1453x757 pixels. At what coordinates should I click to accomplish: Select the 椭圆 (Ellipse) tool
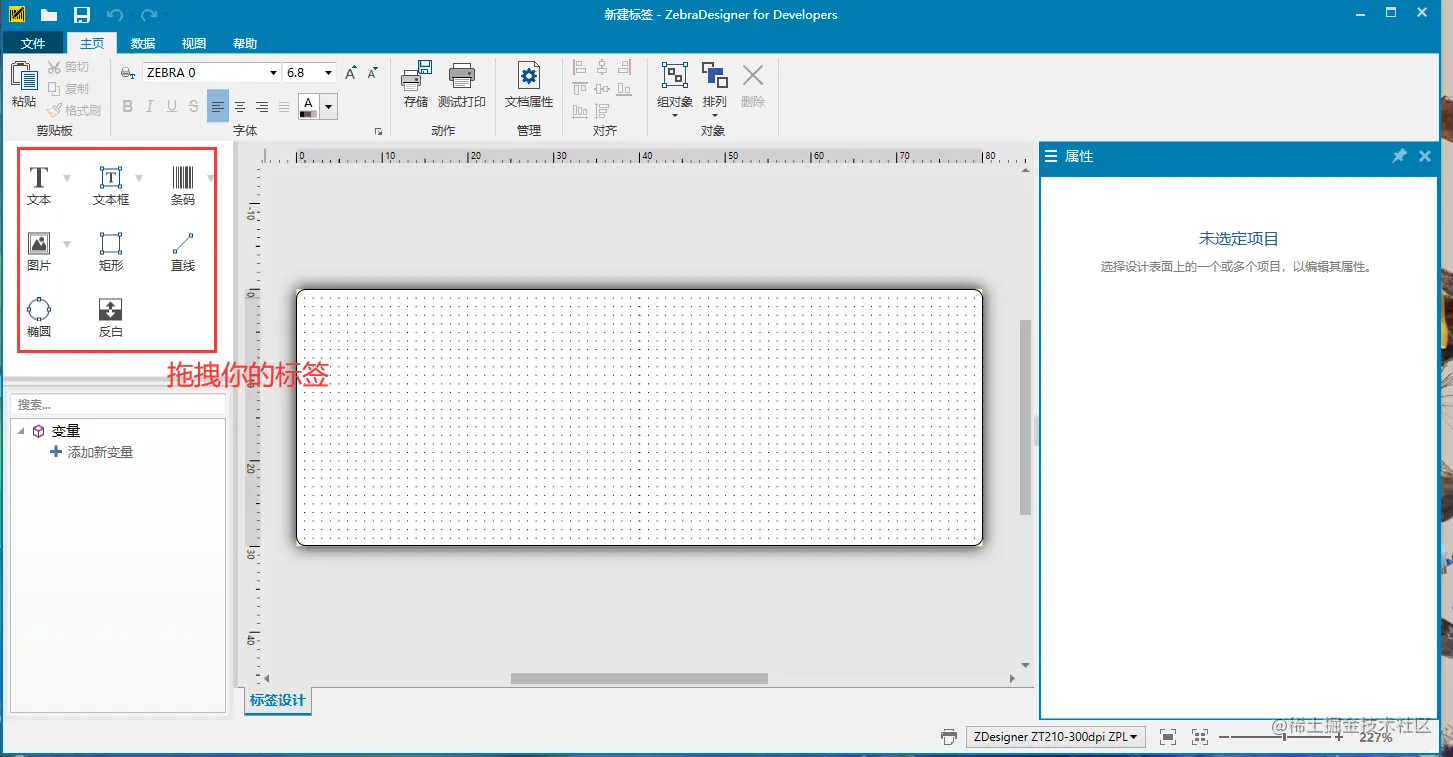click(x=39, y=318)
